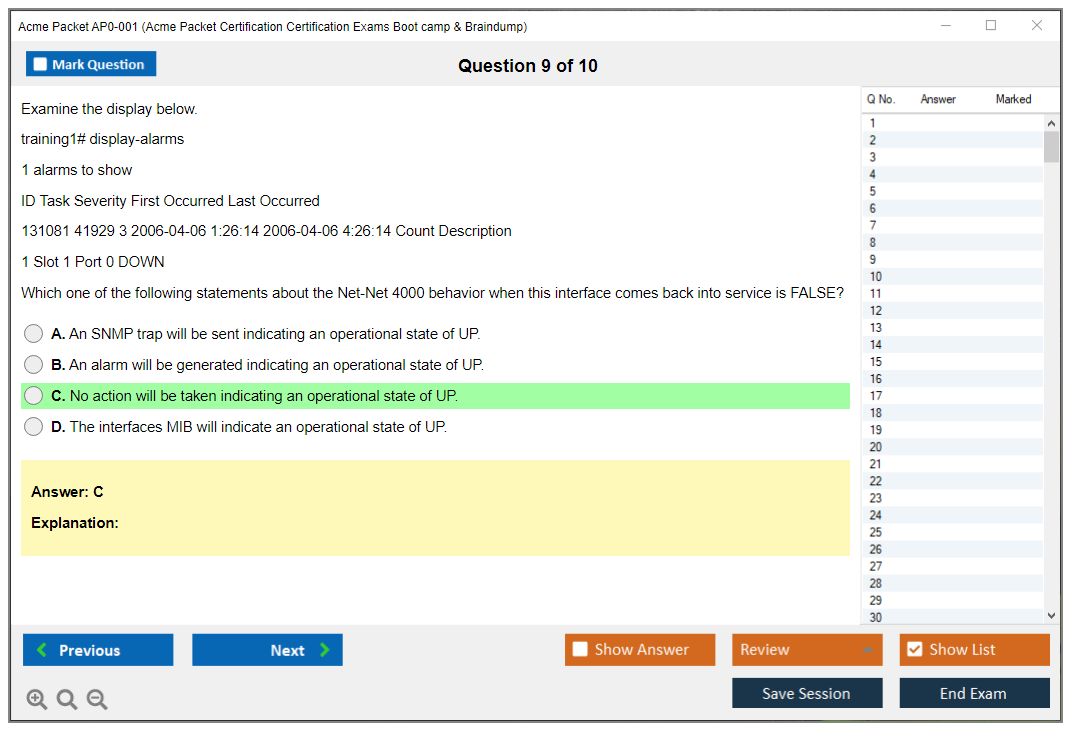
Task: Click the zoom out magnifier icon
Action: 97,700
